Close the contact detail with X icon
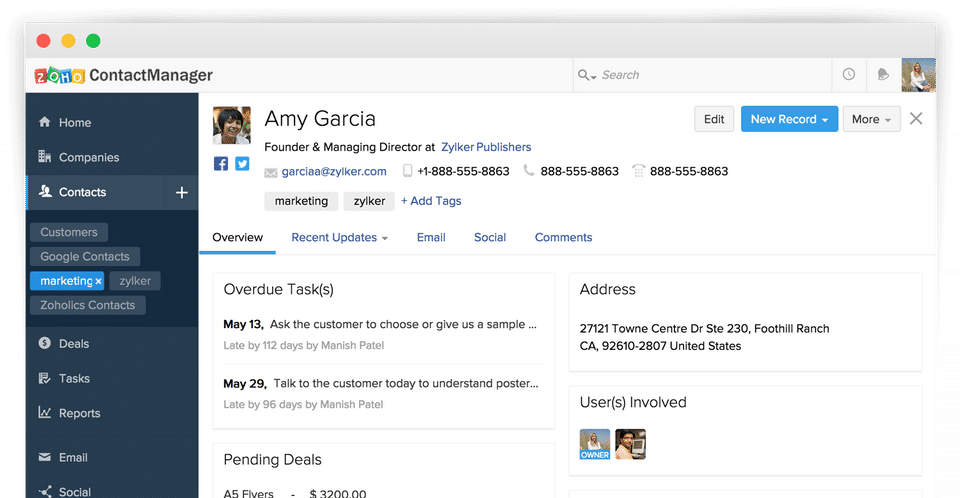The height and width of the screenshot is (498, 960). click(x=916, y=119)
